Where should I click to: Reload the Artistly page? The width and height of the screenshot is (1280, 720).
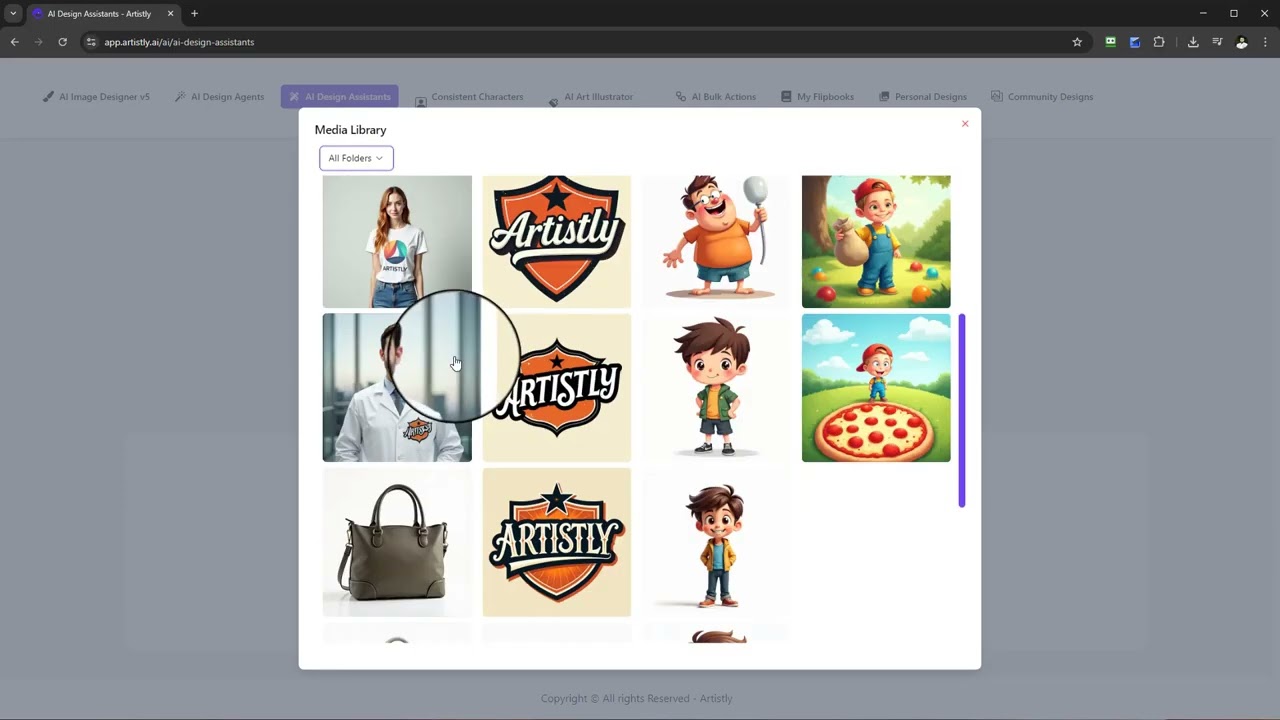[62, 42]
